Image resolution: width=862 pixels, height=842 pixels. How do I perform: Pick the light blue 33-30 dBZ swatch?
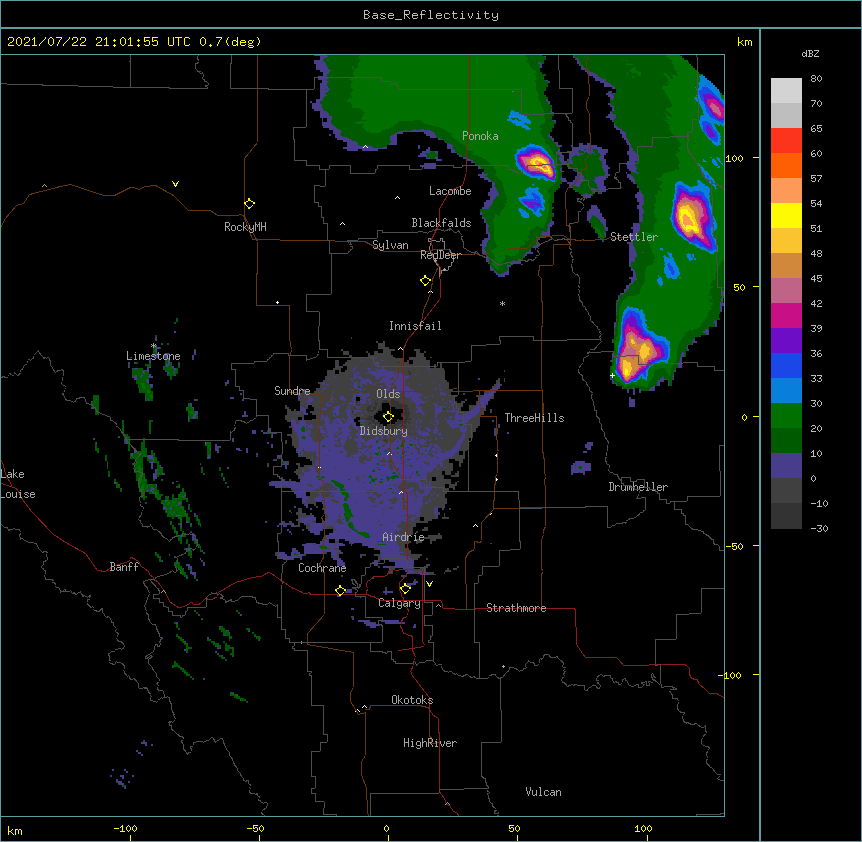click(786, 391)
